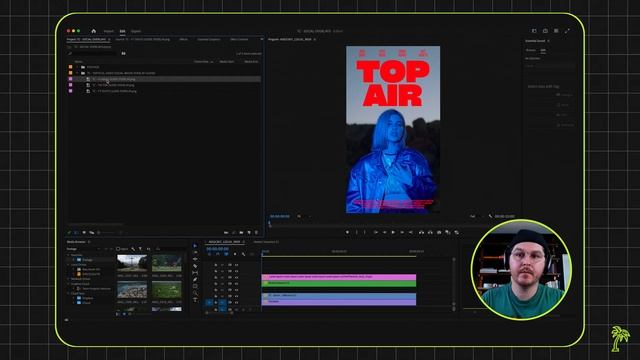
Task: Select the pink clip on the timeline
Action: pyautogui.click(x=339, y=277)
